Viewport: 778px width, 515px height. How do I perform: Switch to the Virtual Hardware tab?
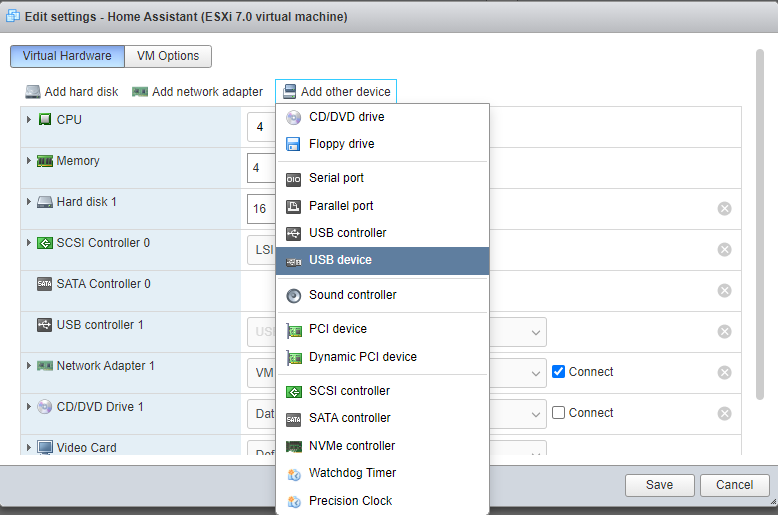(67, 56)
